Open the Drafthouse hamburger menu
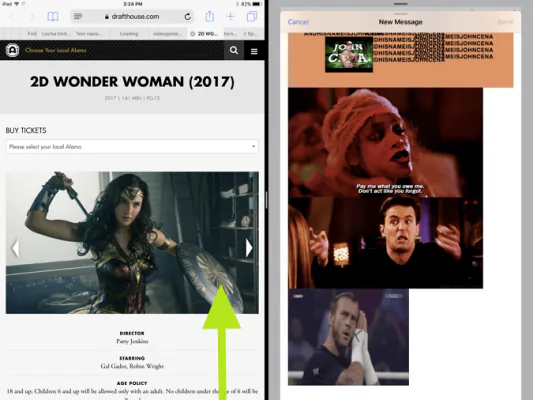Viewport: 533px width, 400px height. pyautogui.click(x=254, y=51)
